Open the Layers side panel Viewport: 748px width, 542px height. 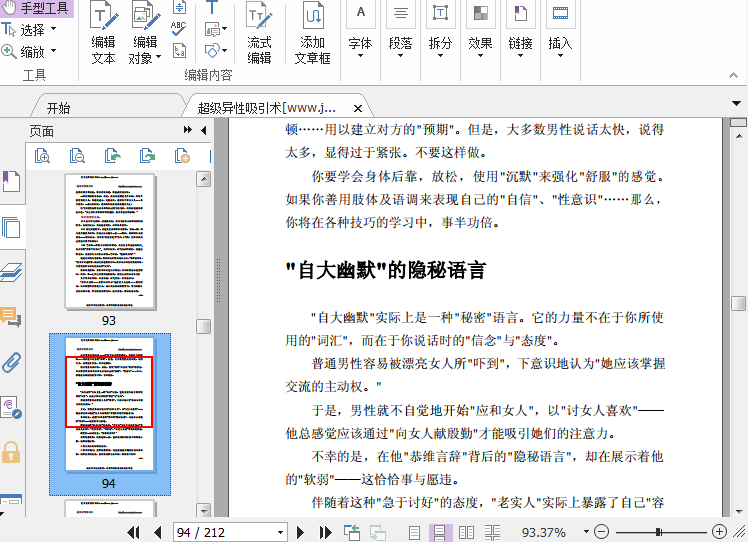tap(11, 272)
